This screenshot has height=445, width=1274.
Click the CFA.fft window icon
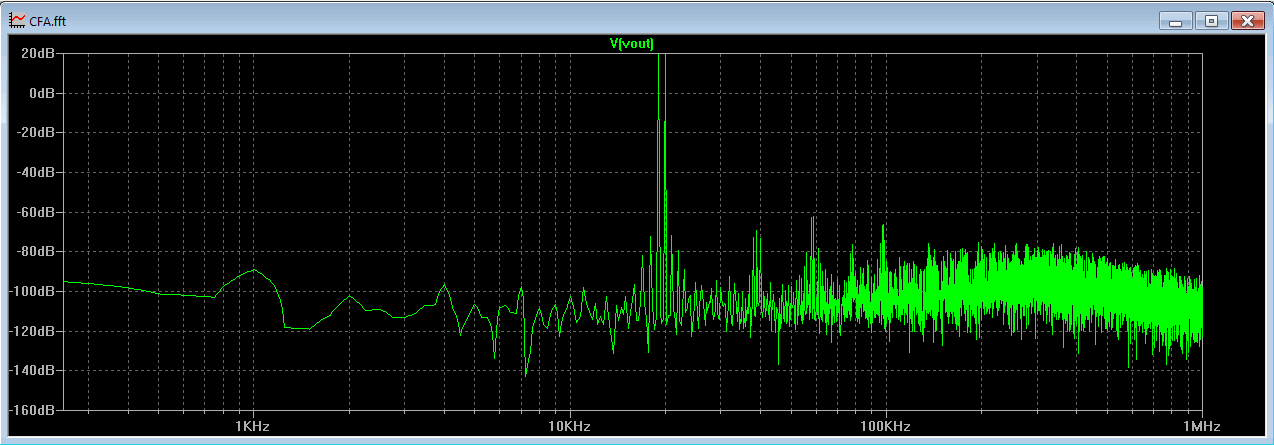coord(17,20)
